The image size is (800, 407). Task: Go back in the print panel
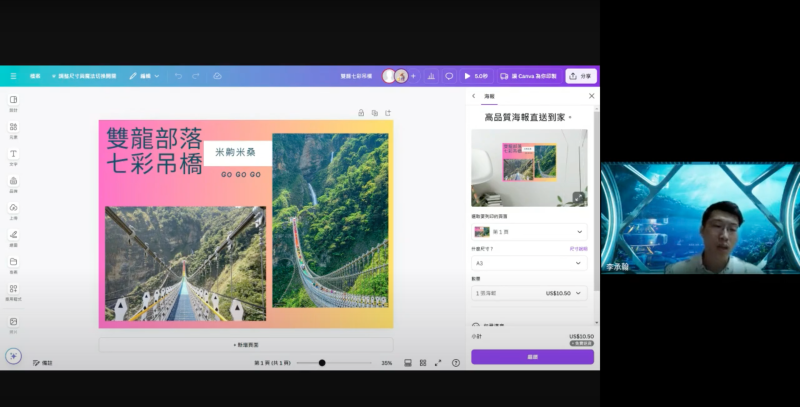pyautogui.click(x=473, y=96)
